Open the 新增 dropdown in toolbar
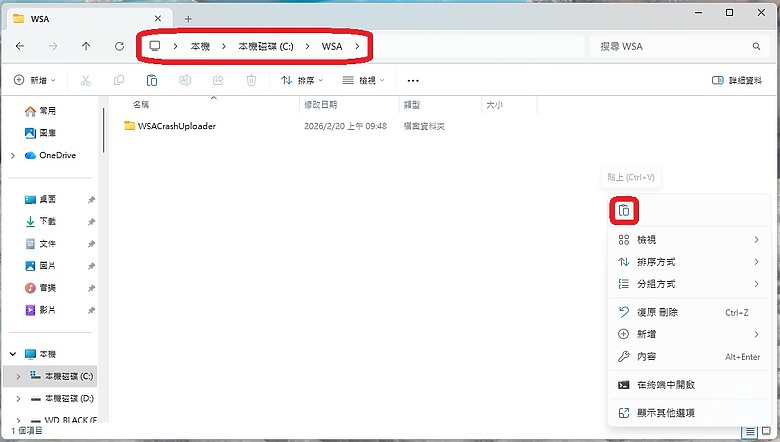 point(34,80)
